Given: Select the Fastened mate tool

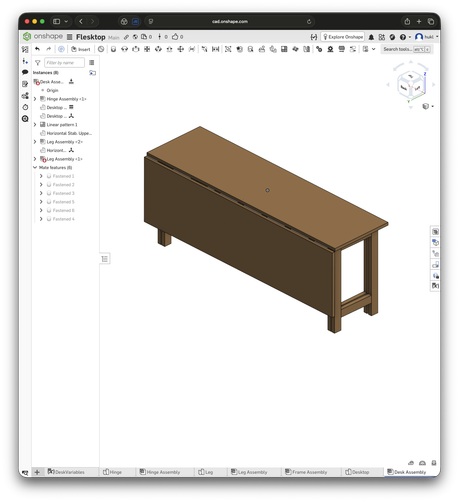Looking at the screenshot, I should [x=113, y=49].
